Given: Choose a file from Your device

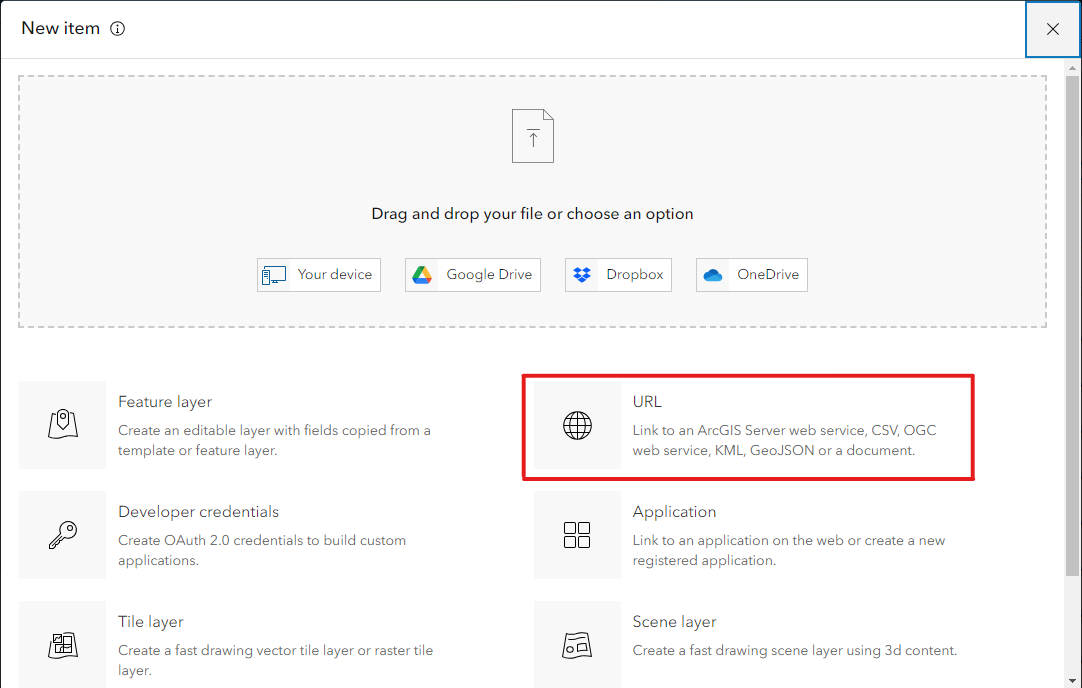Looking at the screenshot, I should pos(319,275).
